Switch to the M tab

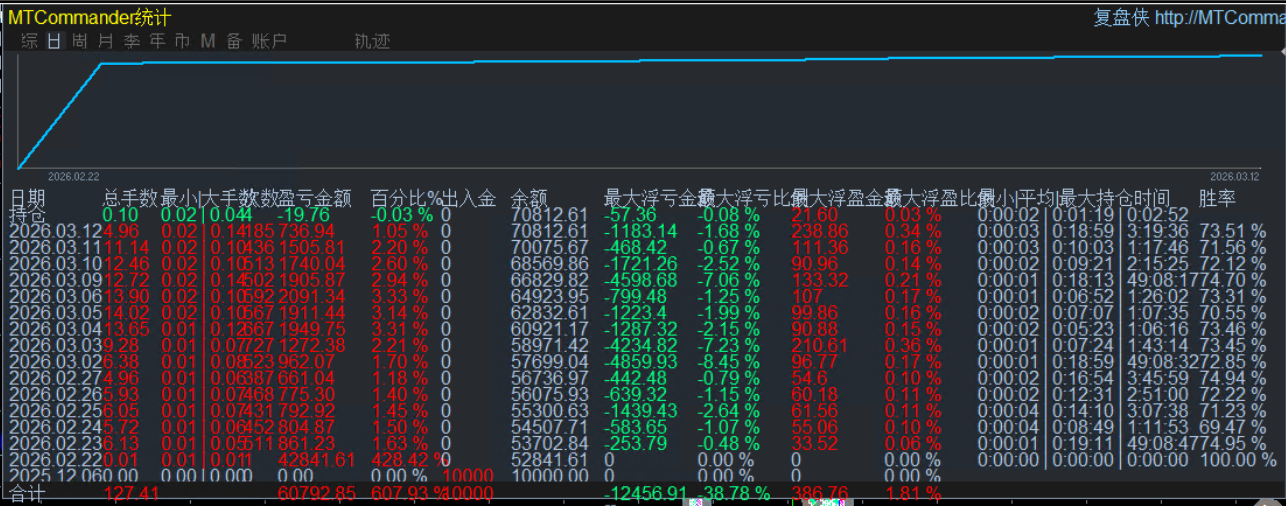tap(208, 41)
